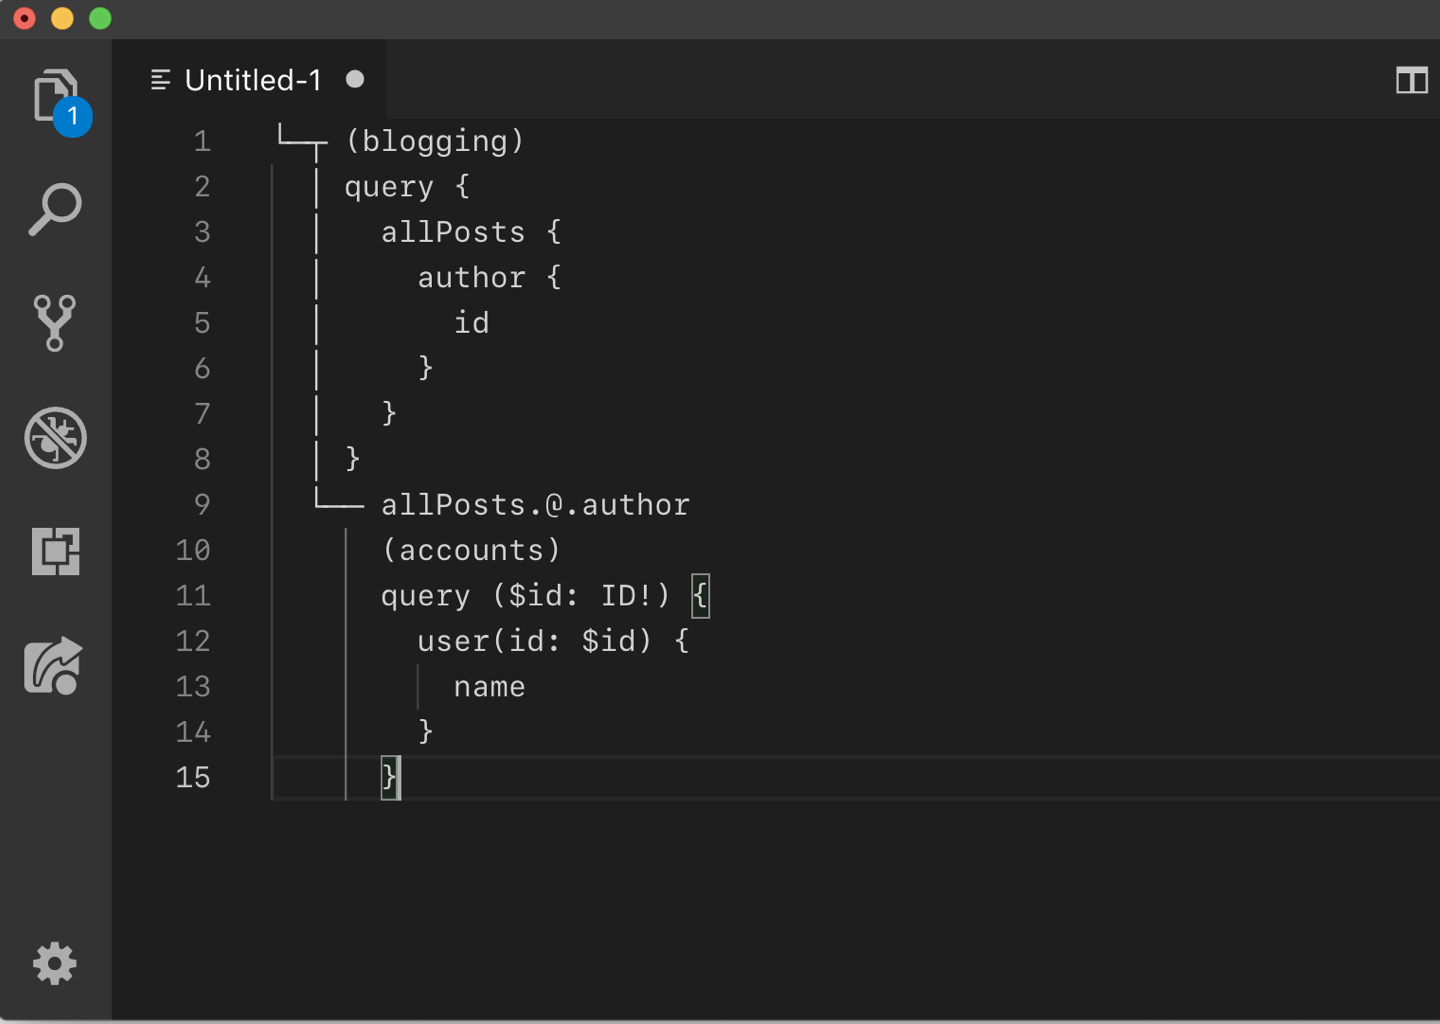
Task: Click the word "name" on line 13
Action: [489, 687]
